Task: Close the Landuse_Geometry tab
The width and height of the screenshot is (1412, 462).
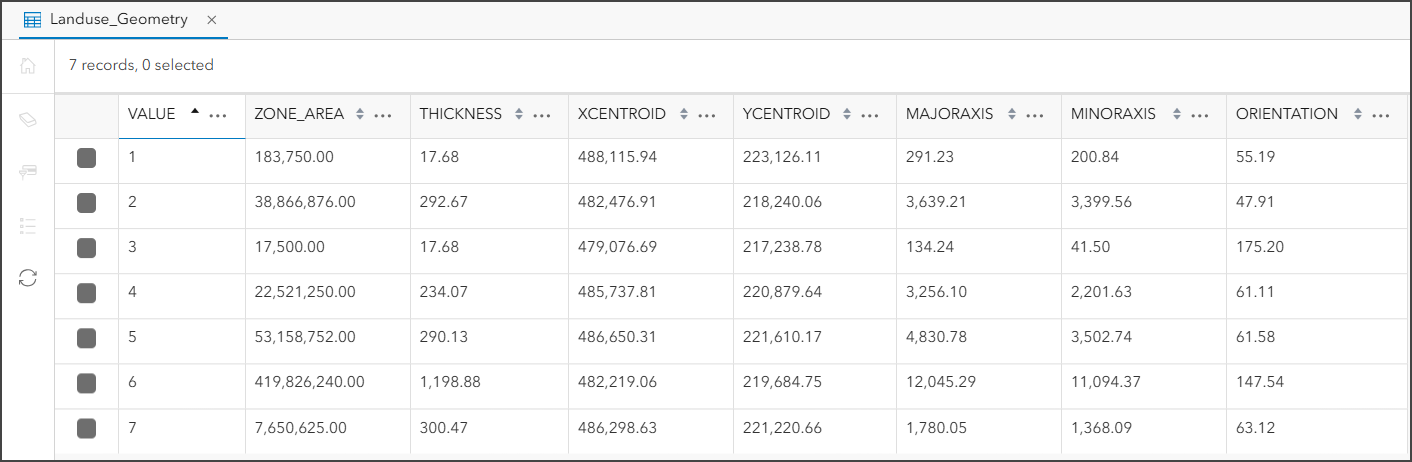Action: click(x=212, y=20)
